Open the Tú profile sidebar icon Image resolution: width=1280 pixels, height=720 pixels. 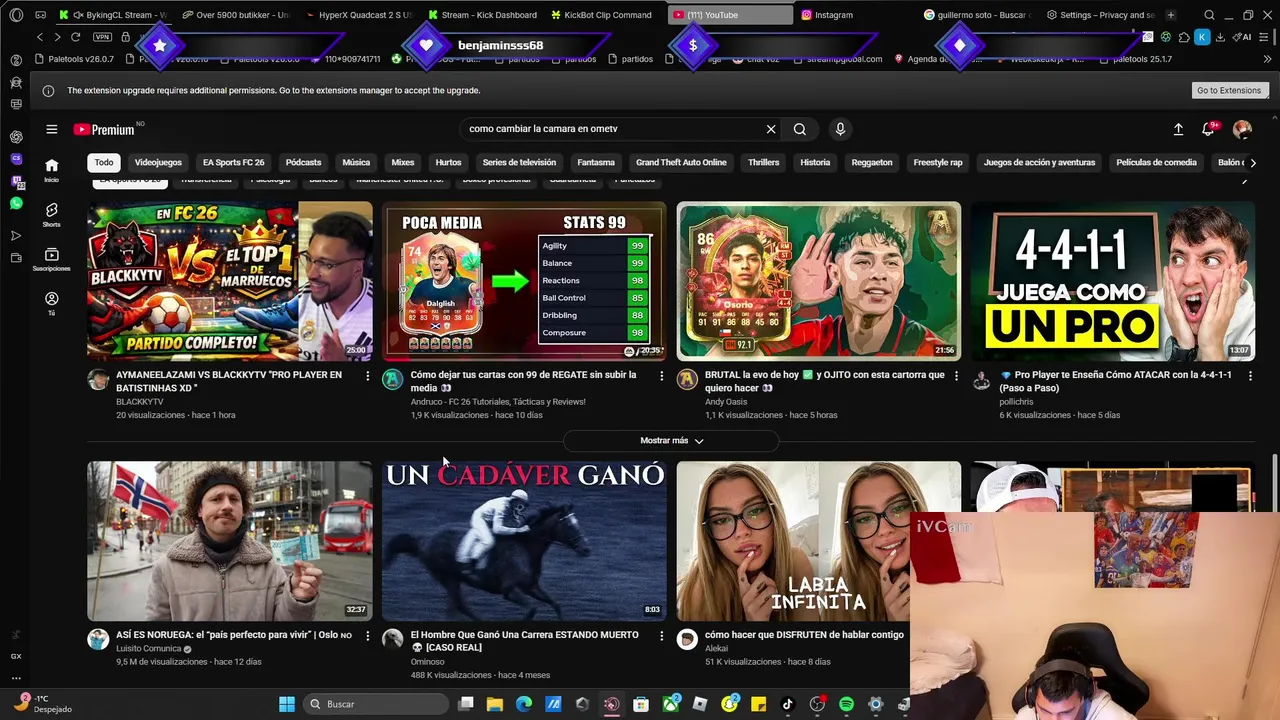pyautogui.click(x=51, y=303)
